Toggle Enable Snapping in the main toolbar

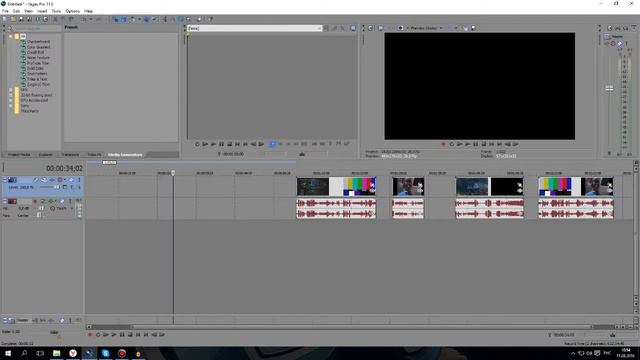pos(116,19)
